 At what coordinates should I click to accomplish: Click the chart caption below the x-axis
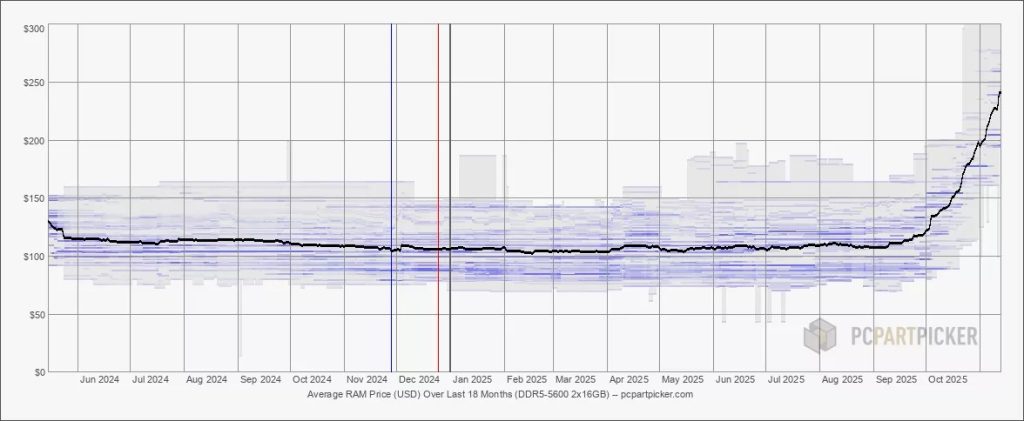click(x=500, y=395)
